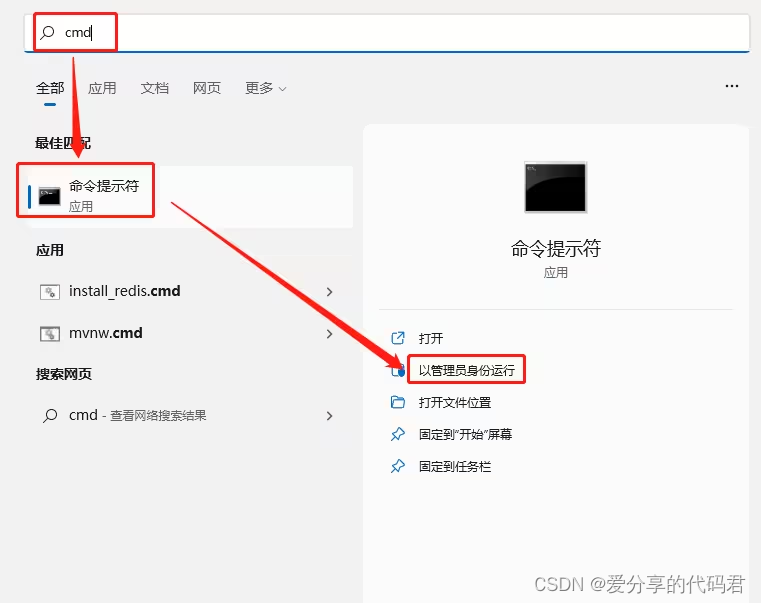Screen dimensions: 761x603
Task: Click 打开文件位置
Action: point(455,402)
